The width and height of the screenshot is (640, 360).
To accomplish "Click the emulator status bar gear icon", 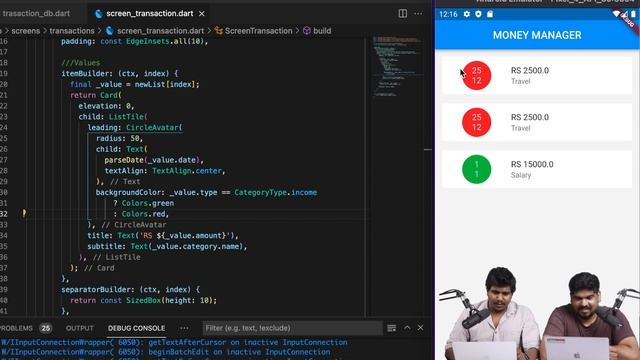I will [467, 14].
